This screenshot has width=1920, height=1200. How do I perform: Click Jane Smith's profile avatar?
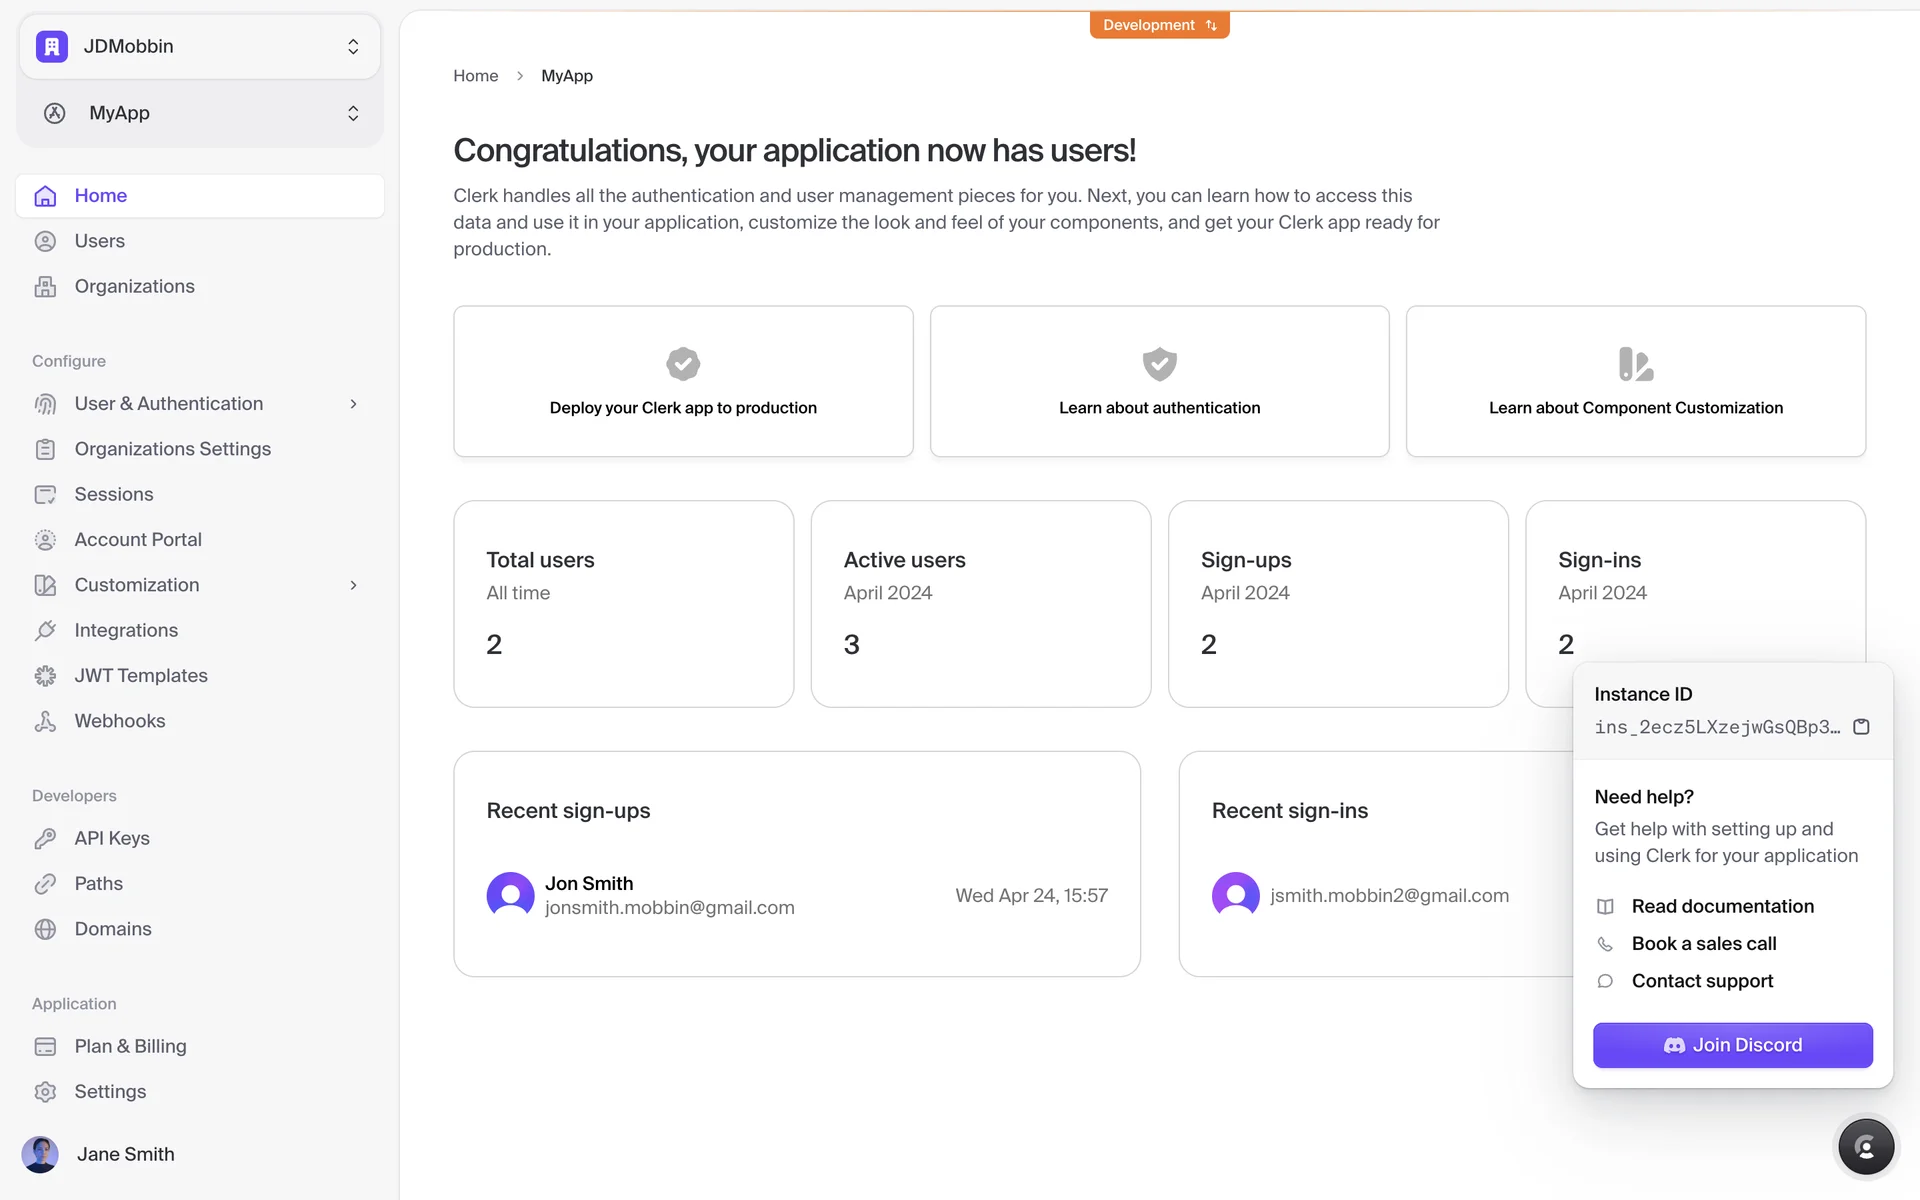tap(40, 1154)
